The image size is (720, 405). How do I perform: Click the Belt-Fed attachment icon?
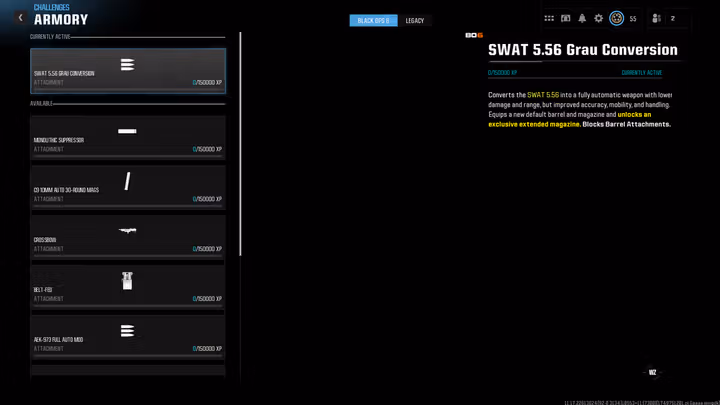coord(127,281)
